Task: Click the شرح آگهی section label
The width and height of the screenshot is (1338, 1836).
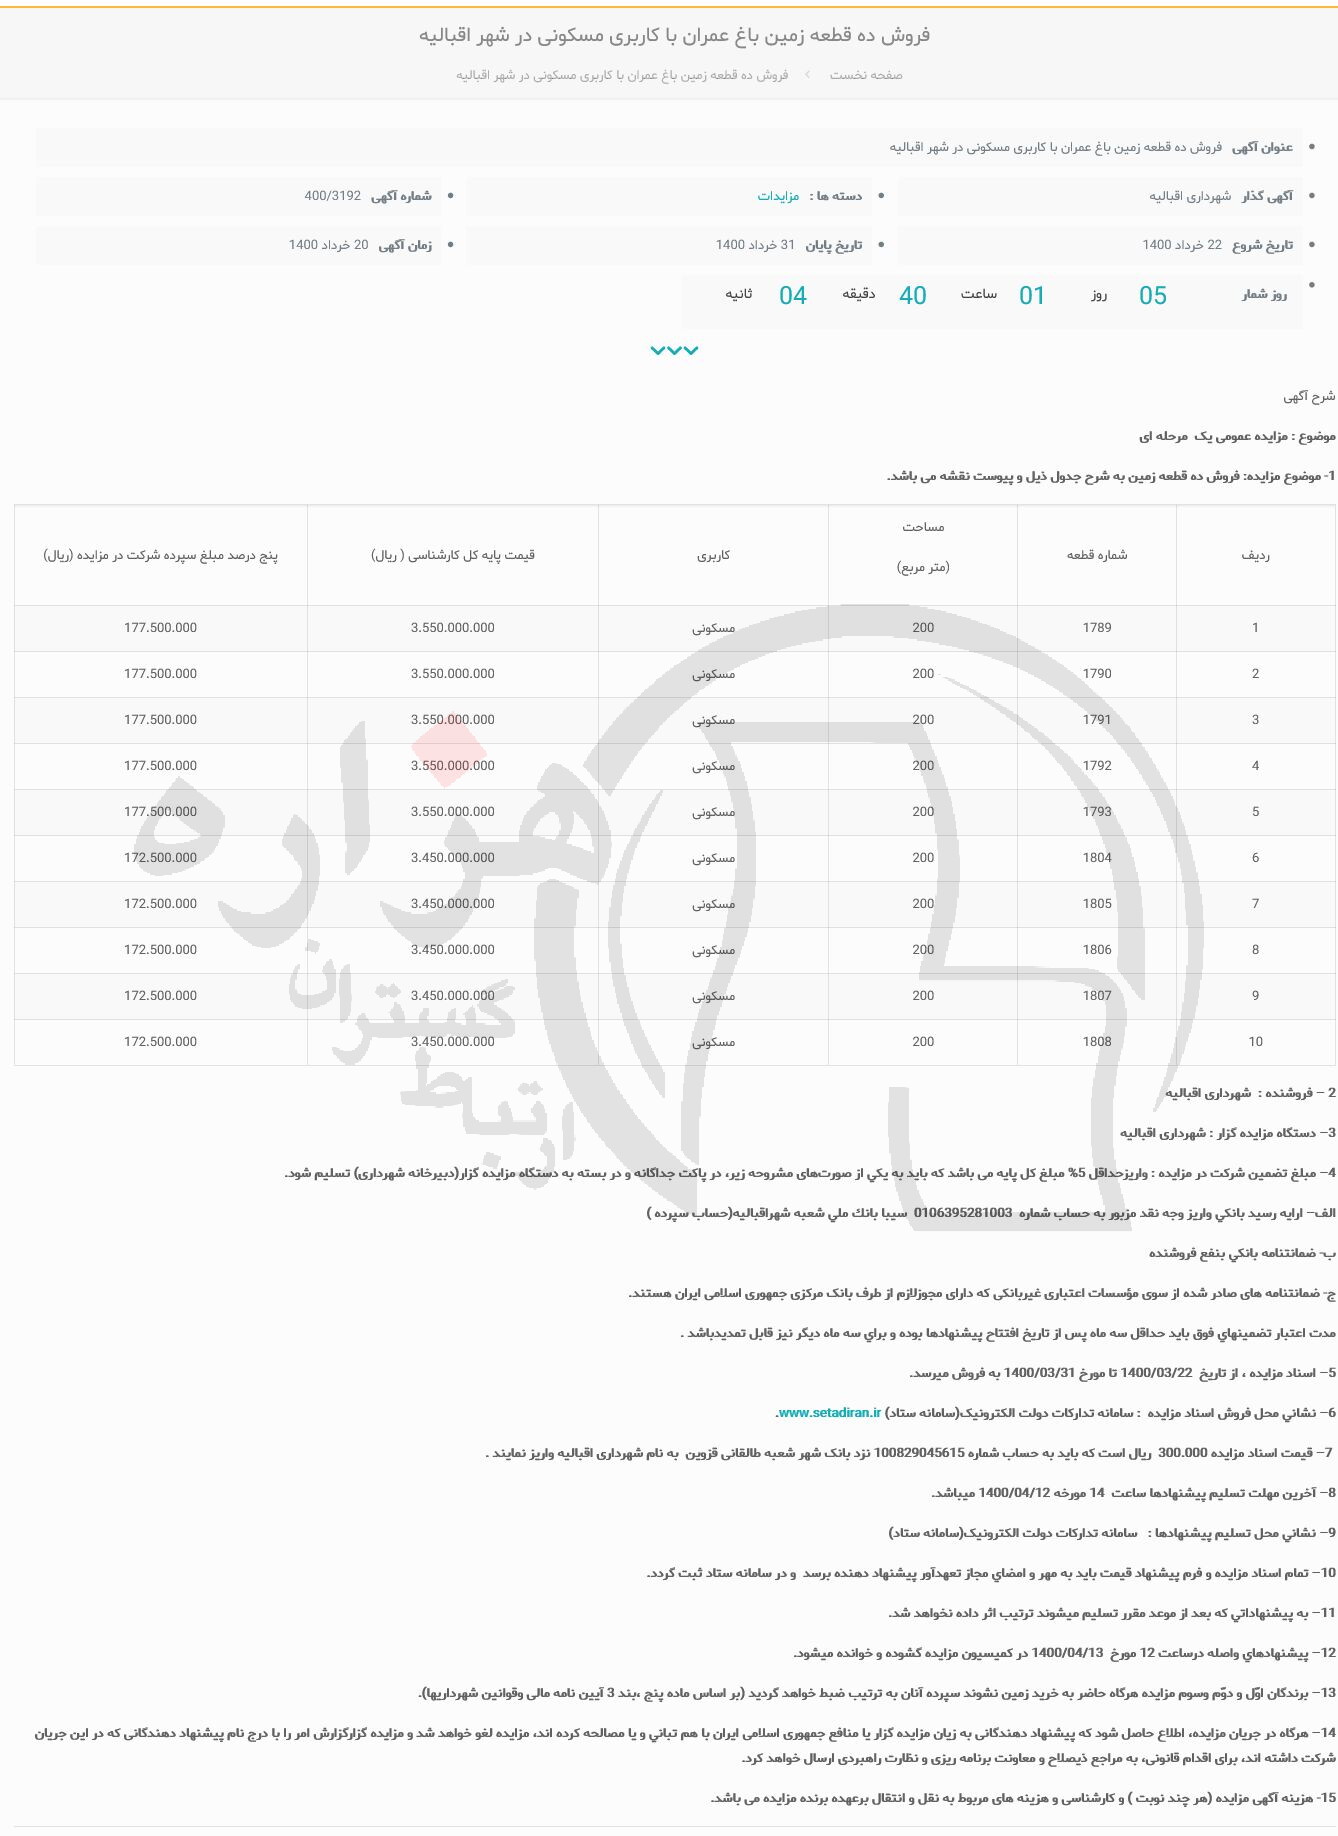Action: (x=1309, y=396)
